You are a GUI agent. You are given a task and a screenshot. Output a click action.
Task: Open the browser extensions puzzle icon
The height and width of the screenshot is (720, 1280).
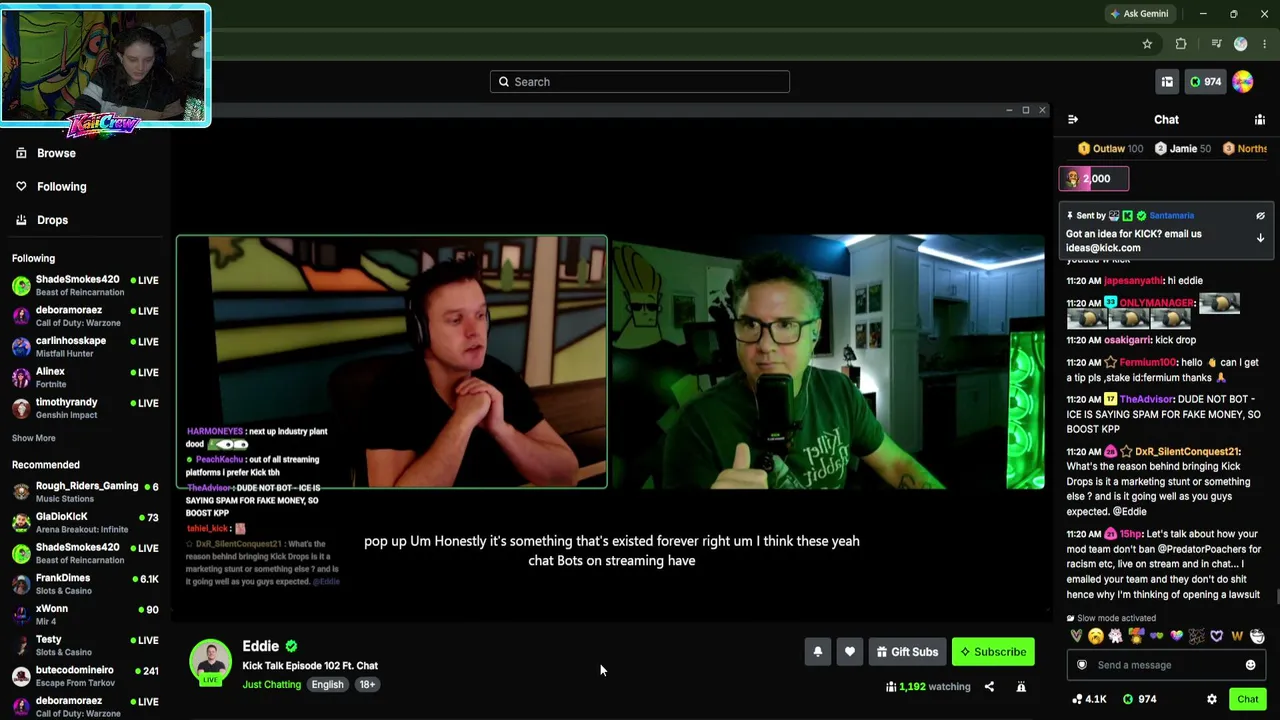(1181, 44)
